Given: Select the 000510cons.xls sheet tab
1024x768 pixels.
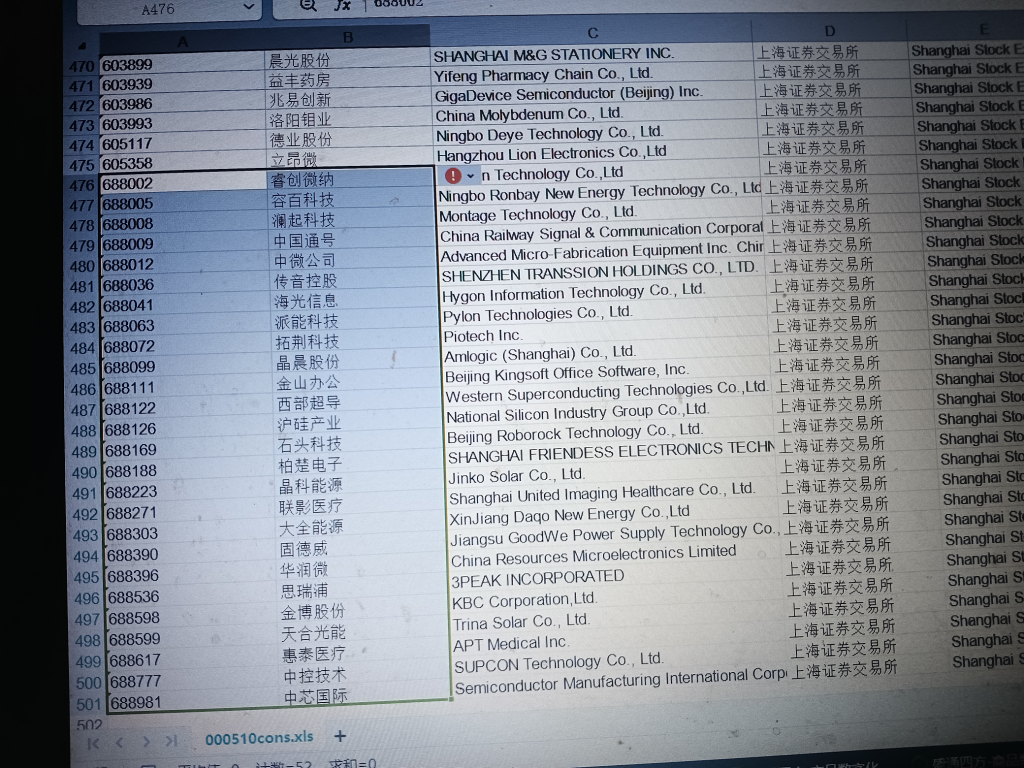Looking at the screenshot, I should click(259, 738).
